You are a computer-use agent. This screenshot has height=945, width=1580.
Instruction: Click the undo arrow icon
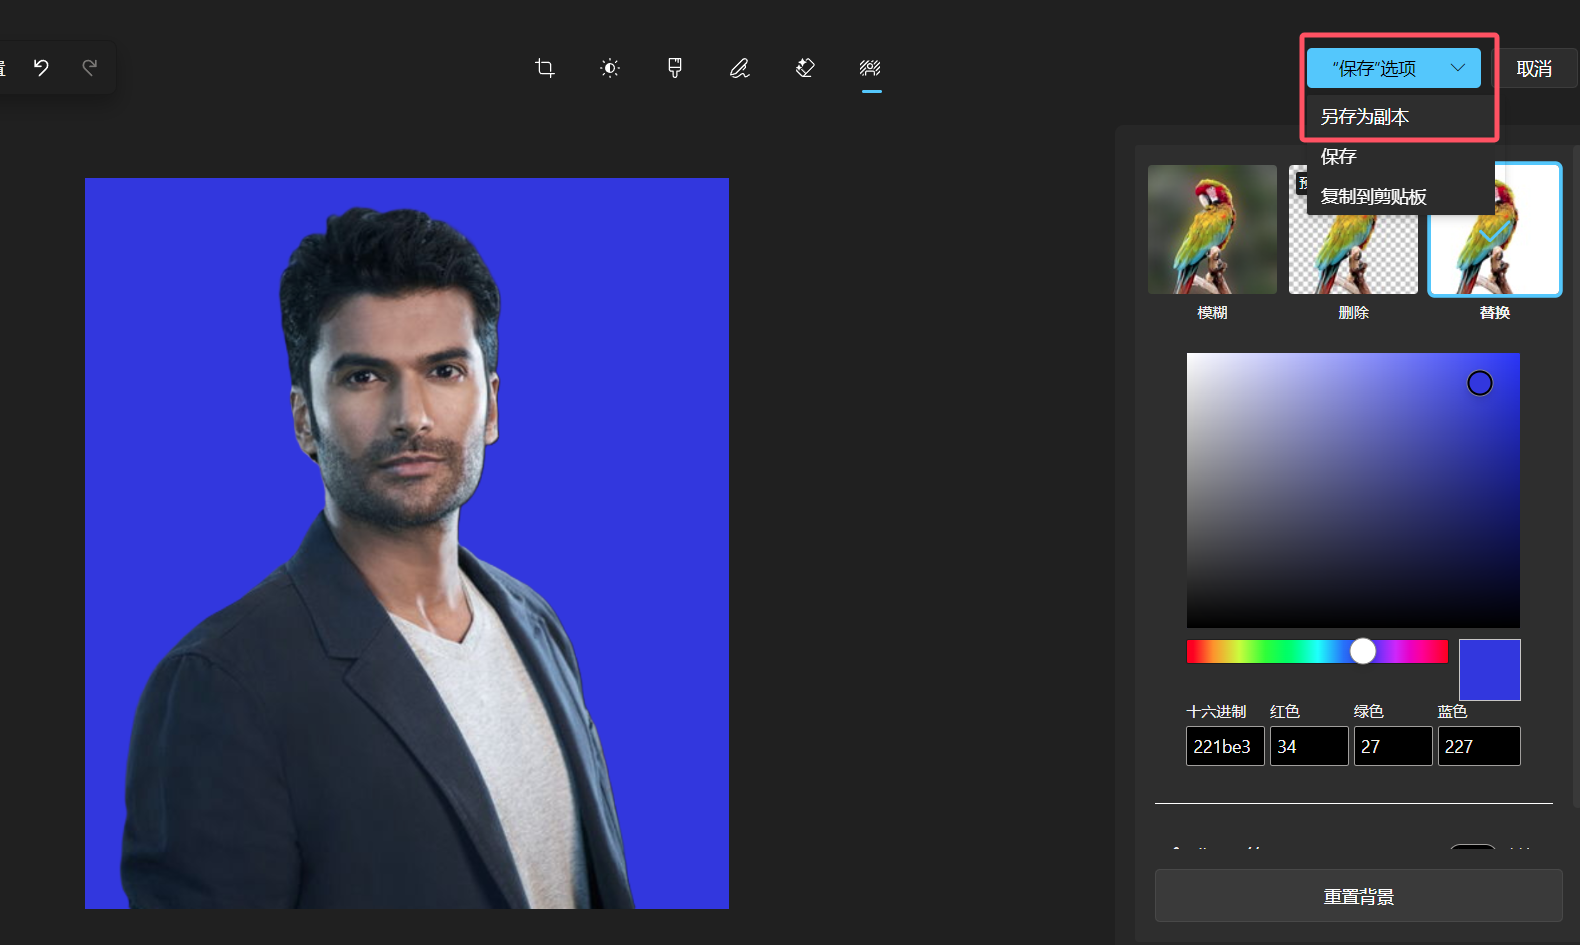(x=41, y=67)
